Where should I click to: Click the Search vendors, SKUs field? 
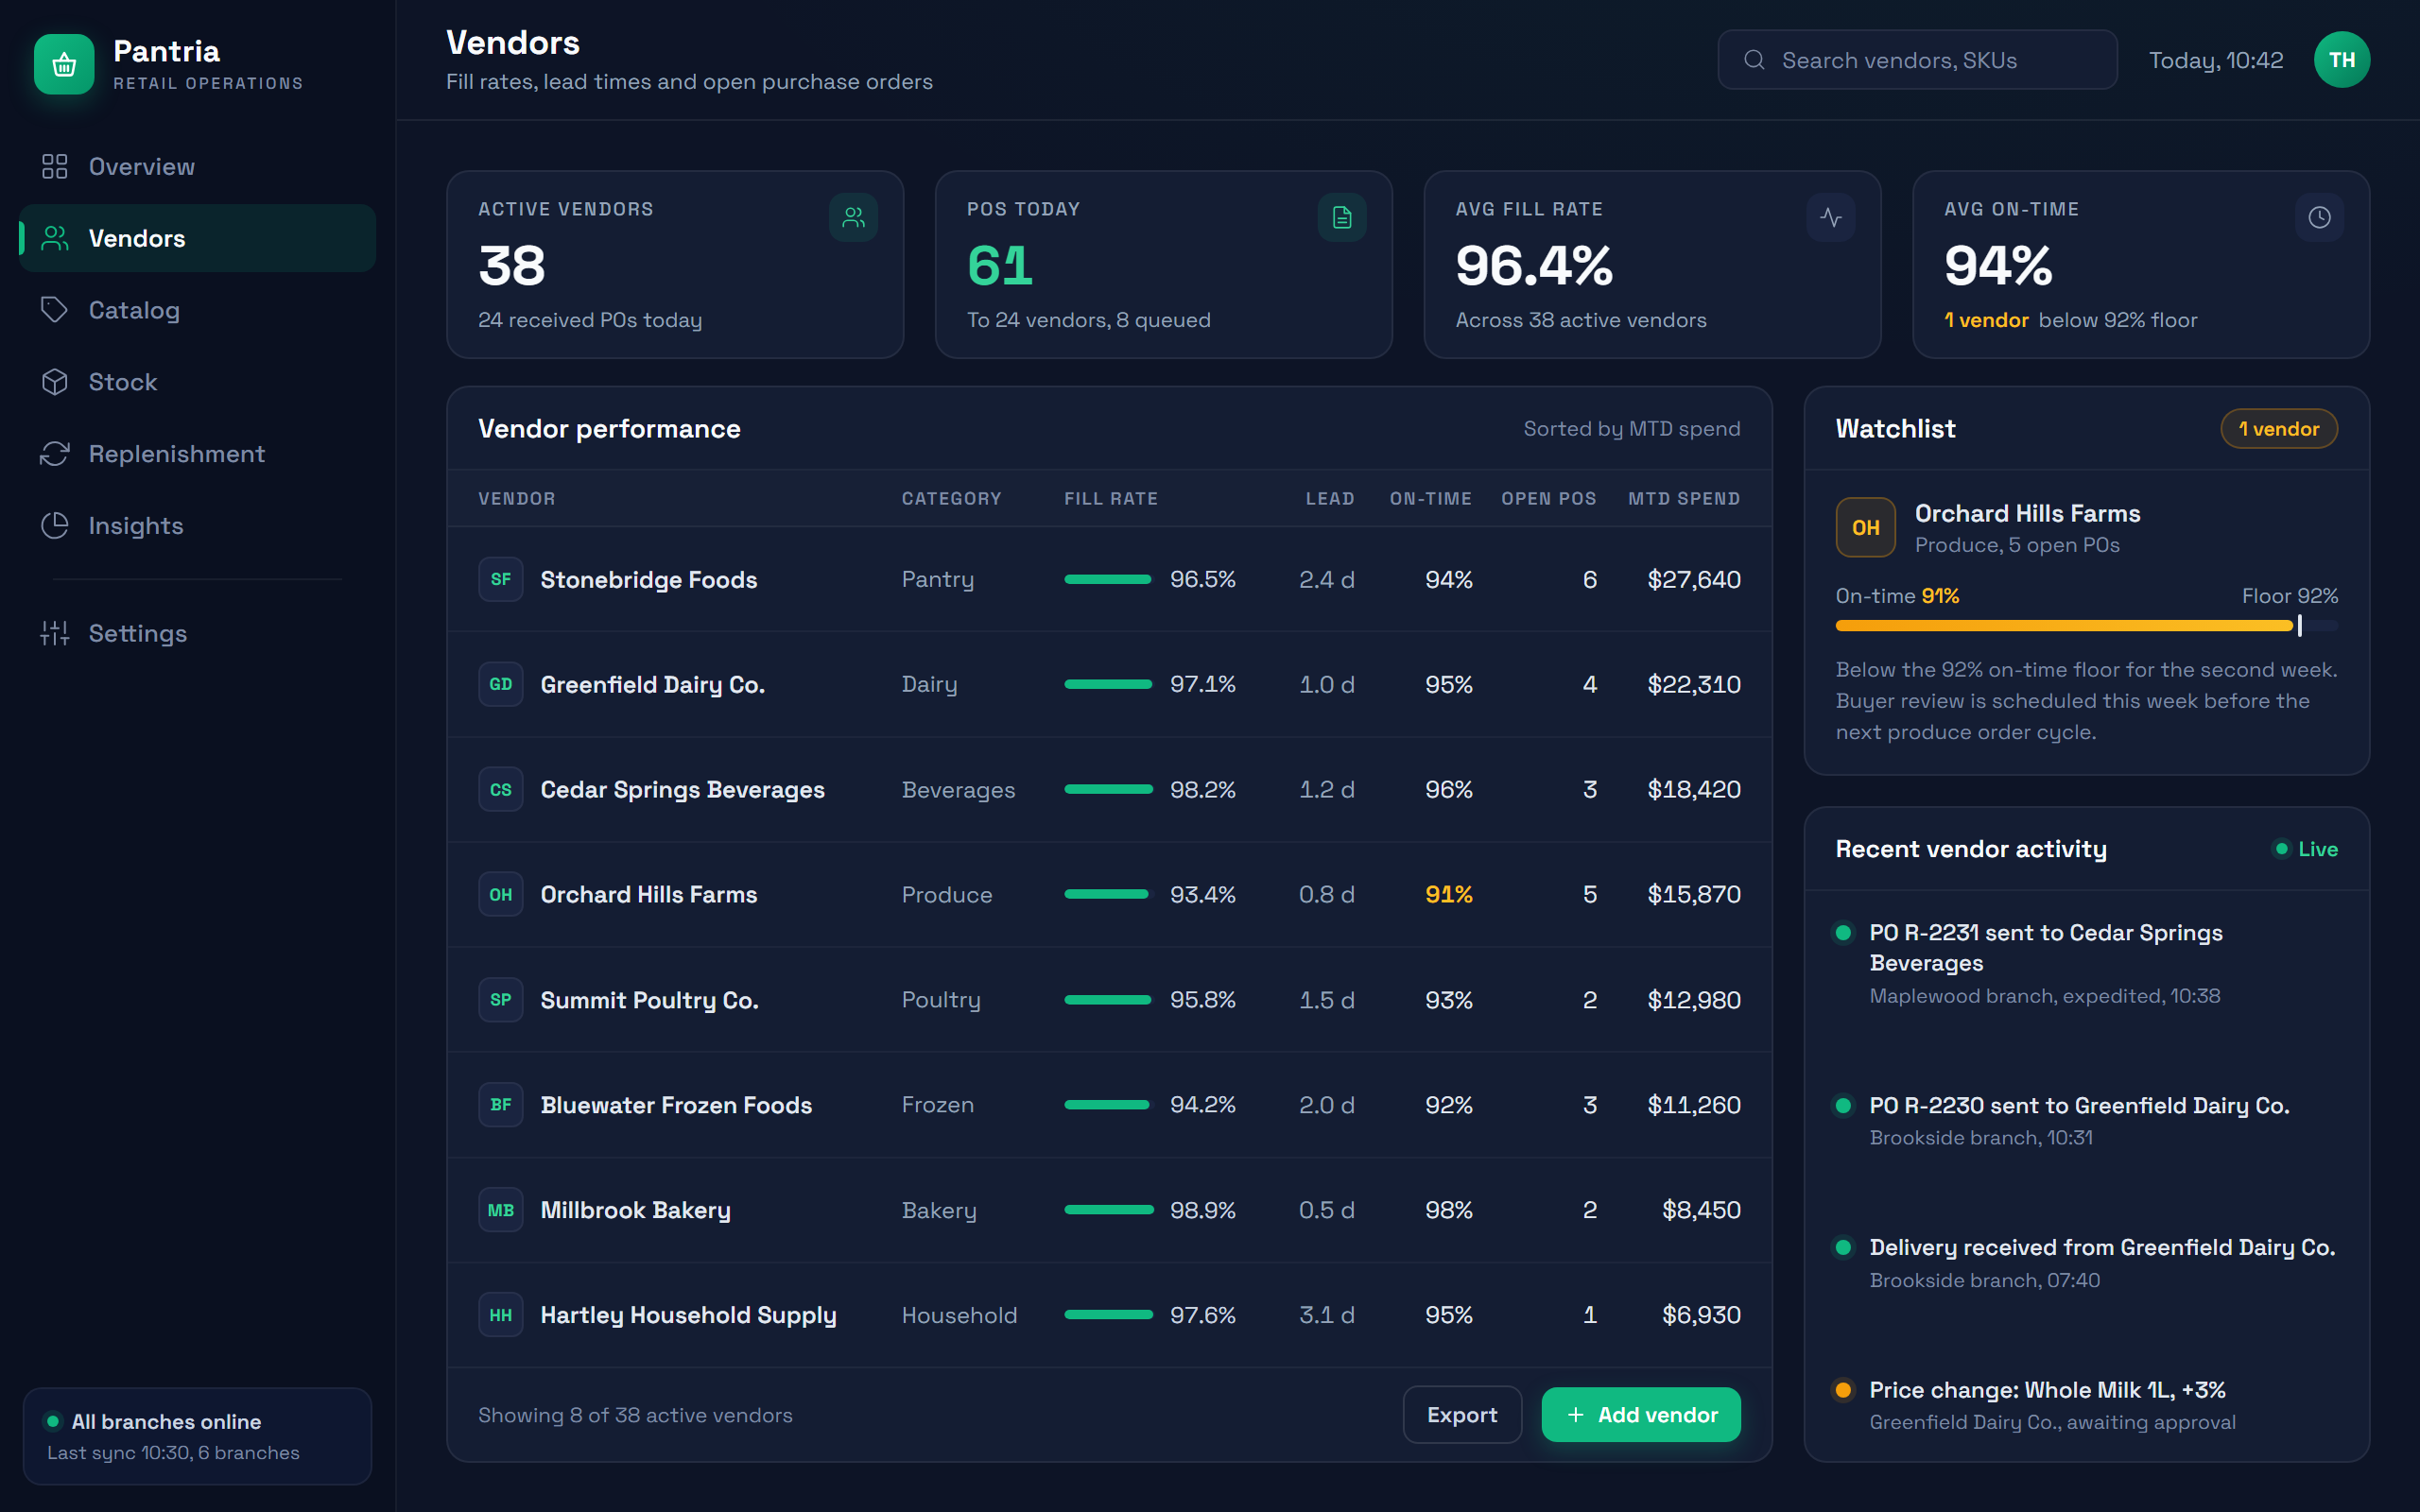(1917, 60)
